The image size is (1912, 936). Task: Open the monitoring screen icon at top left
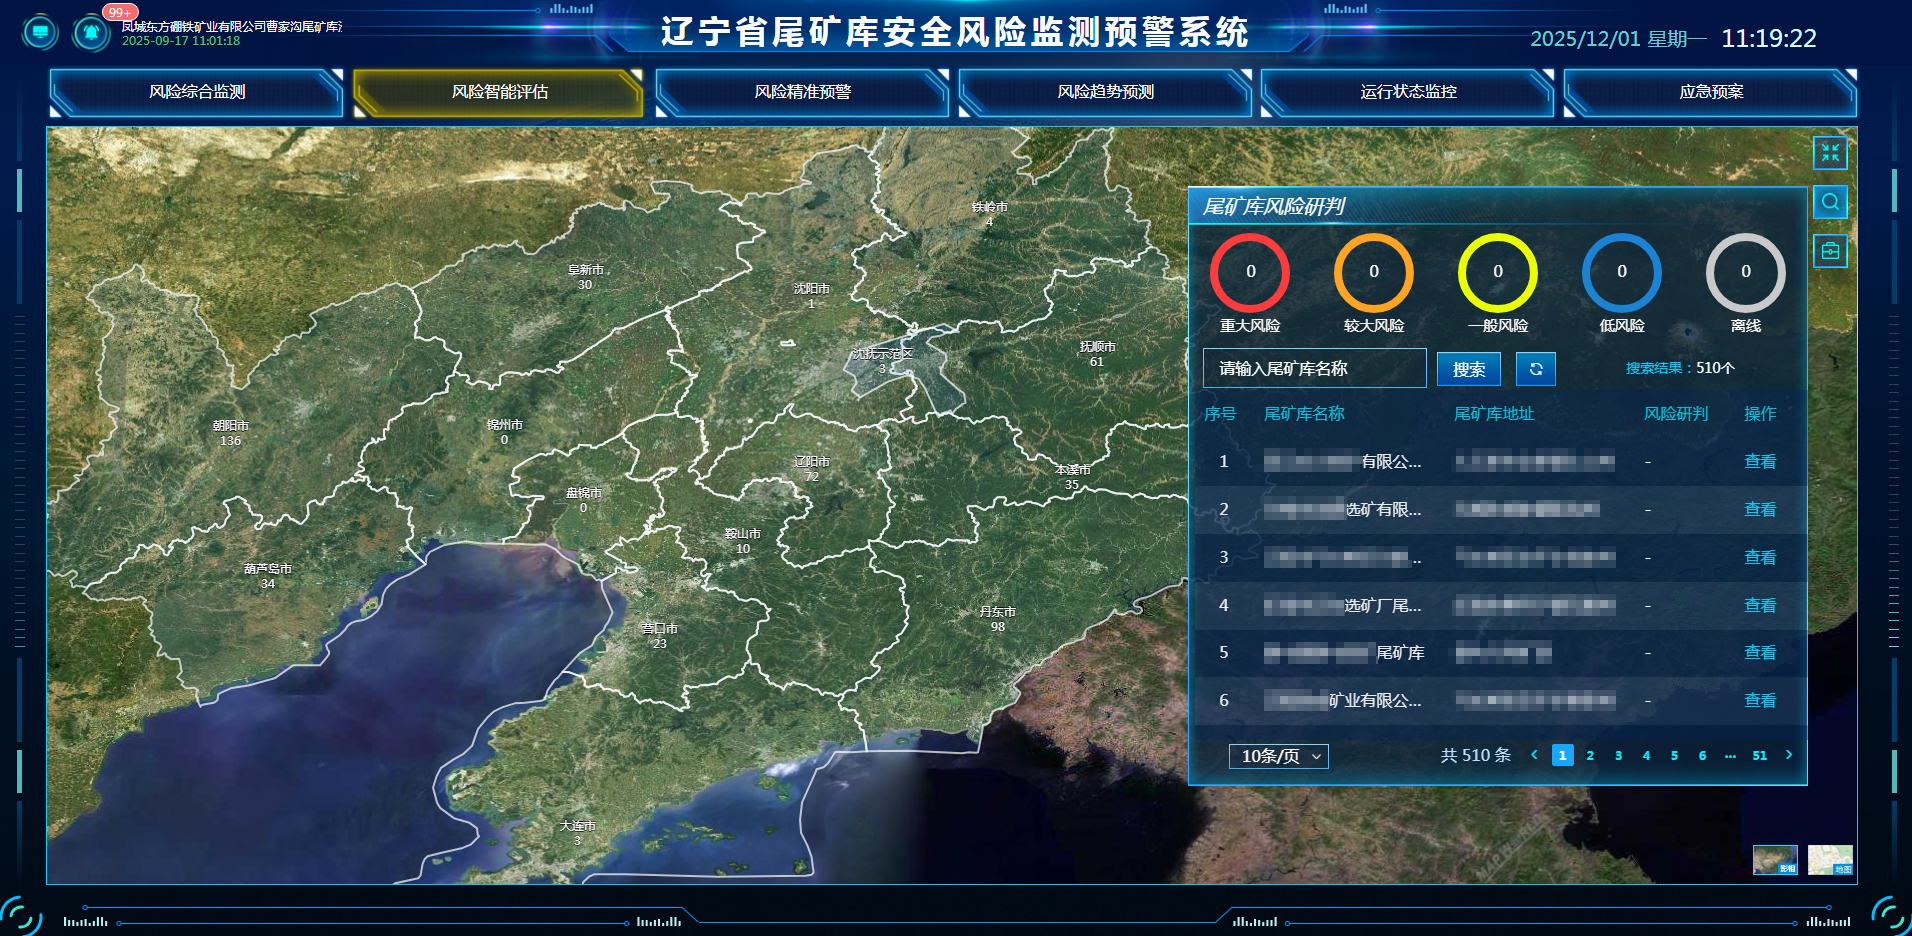(39, 31)
